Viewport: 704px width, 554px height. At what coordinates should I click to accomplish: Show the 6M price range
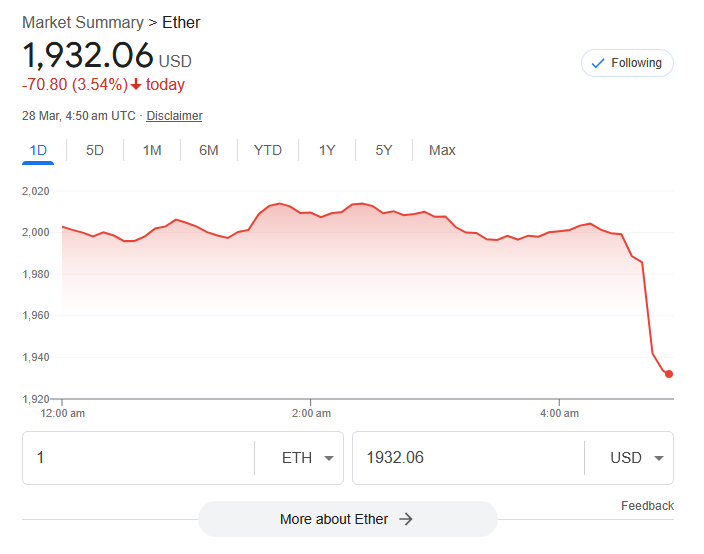click(x=209, y=150)
